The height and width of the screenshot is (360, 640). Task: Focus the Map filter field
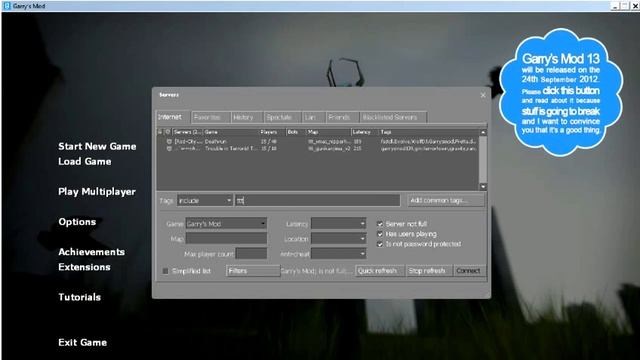tap(226, 239)
